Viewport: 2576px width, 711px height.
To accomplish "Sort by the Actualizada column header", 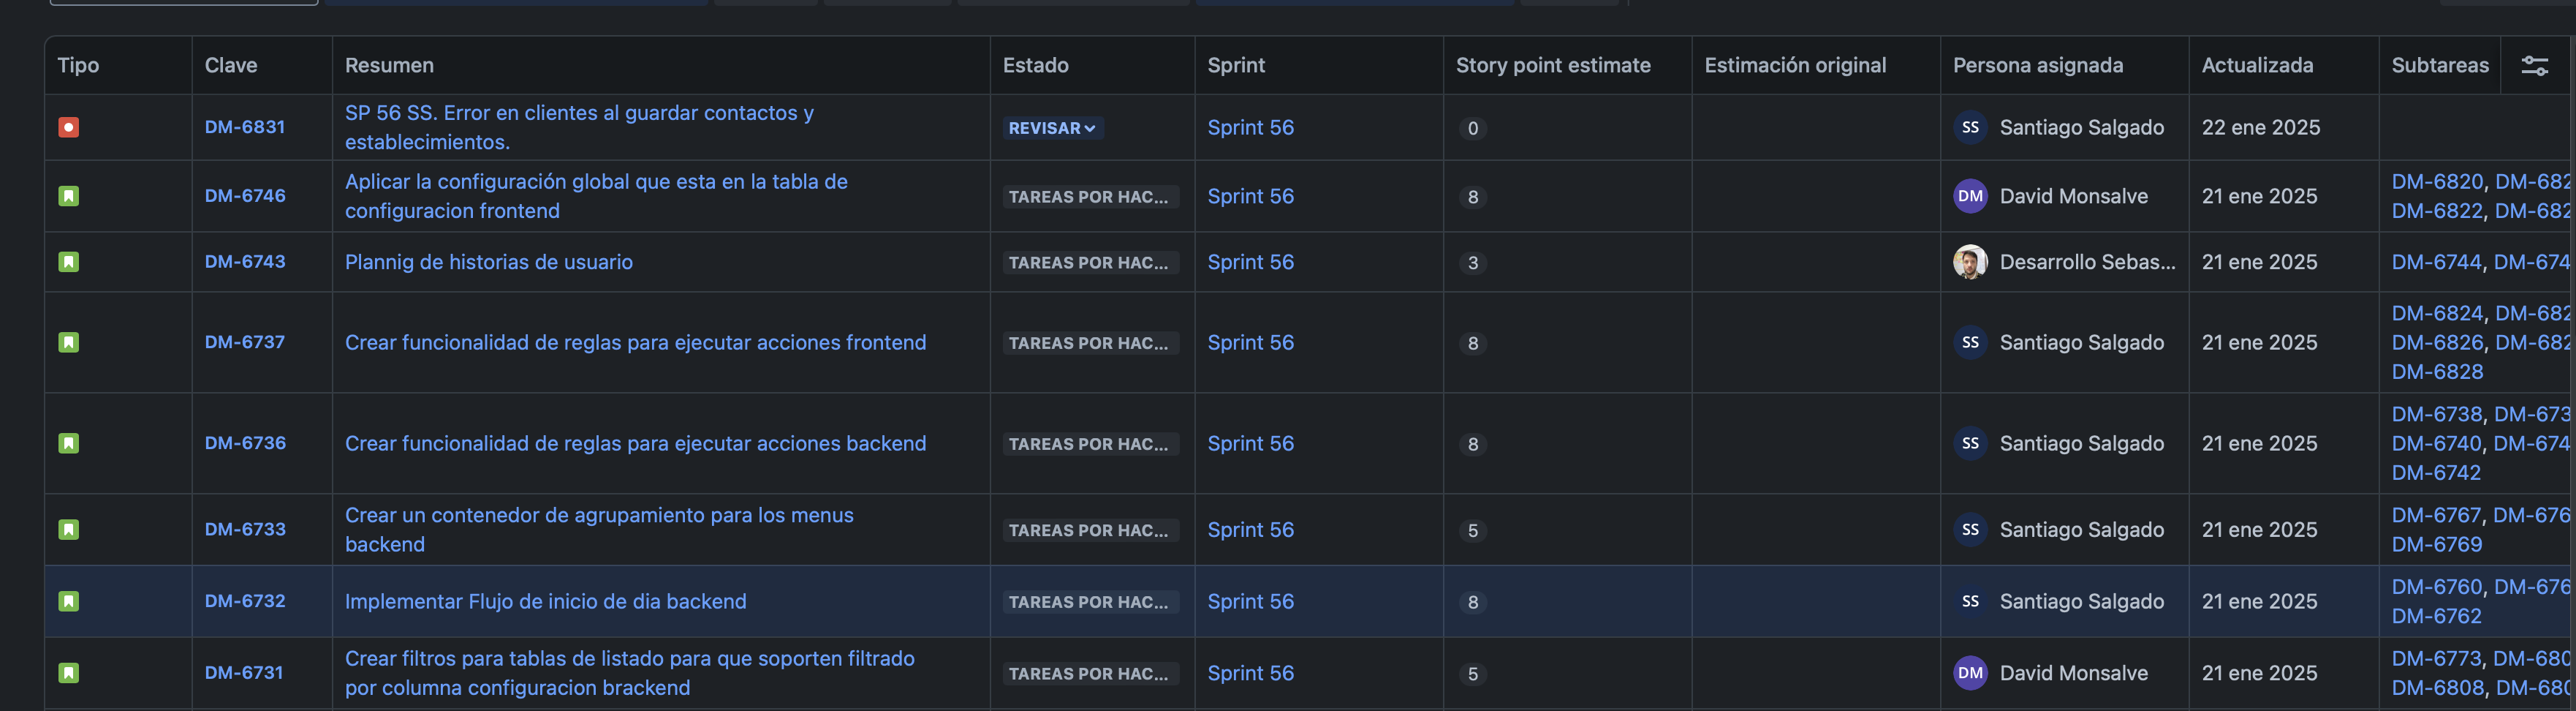I will tap(2257, 65).
